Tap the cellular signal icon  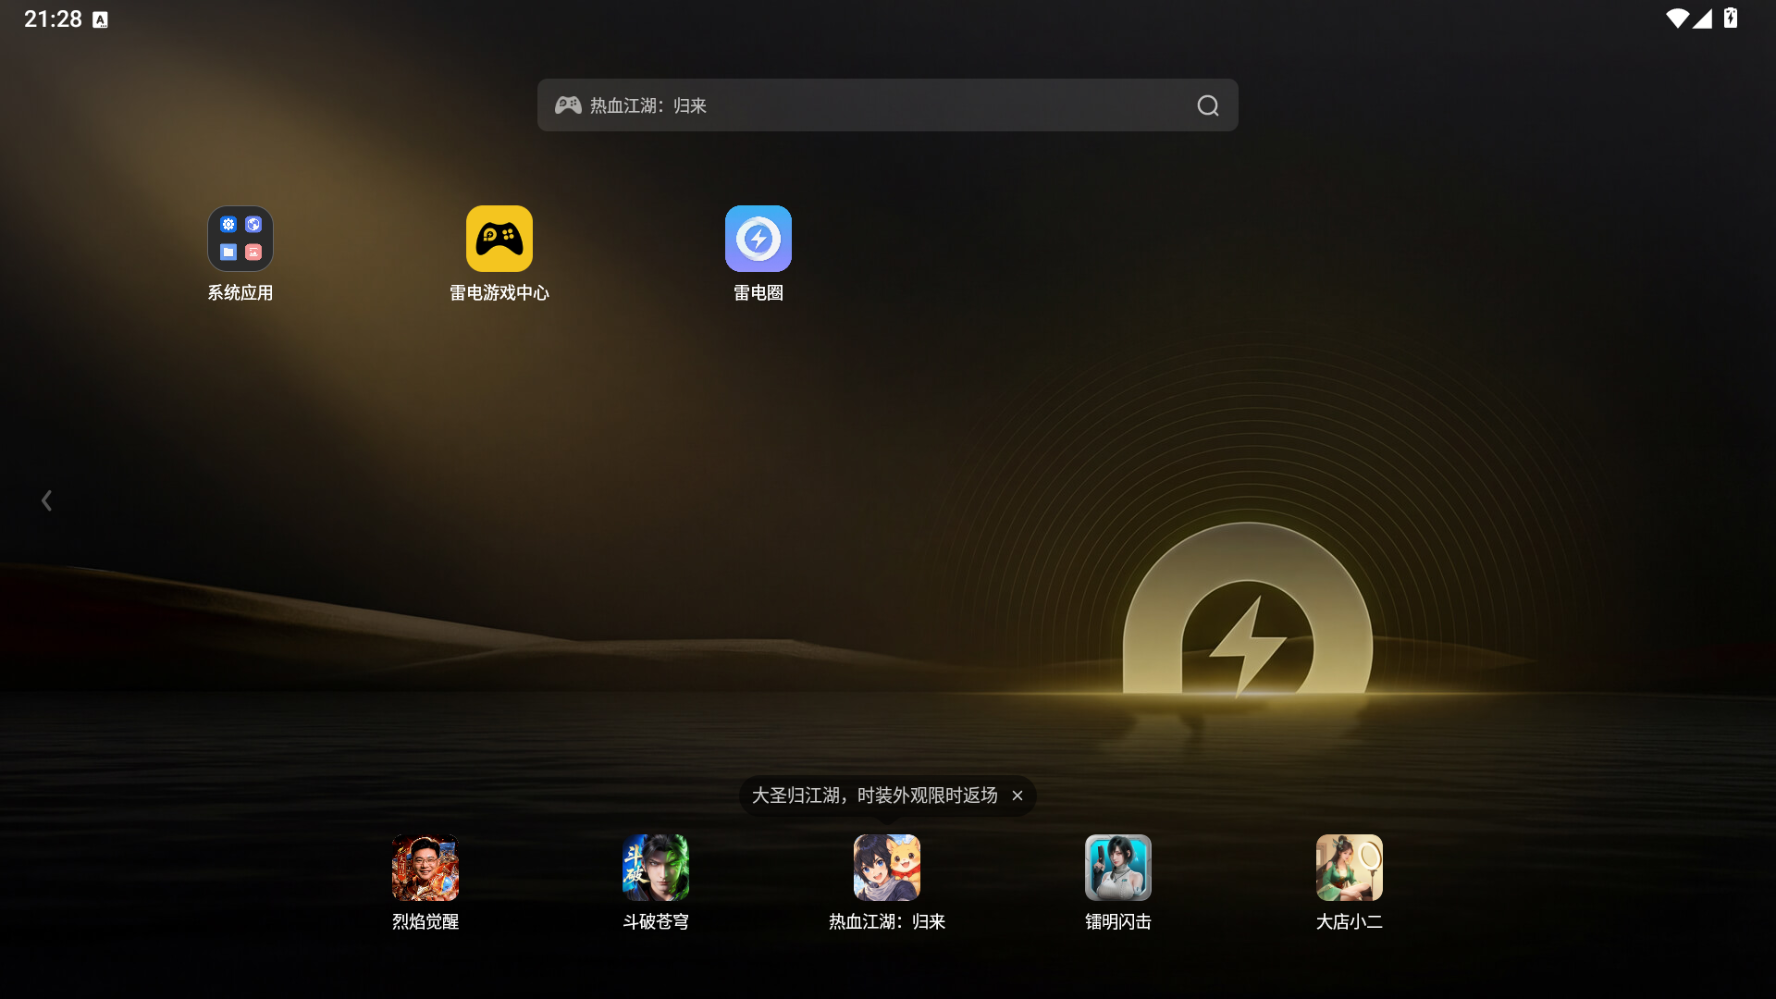(x=1702, y=19)
